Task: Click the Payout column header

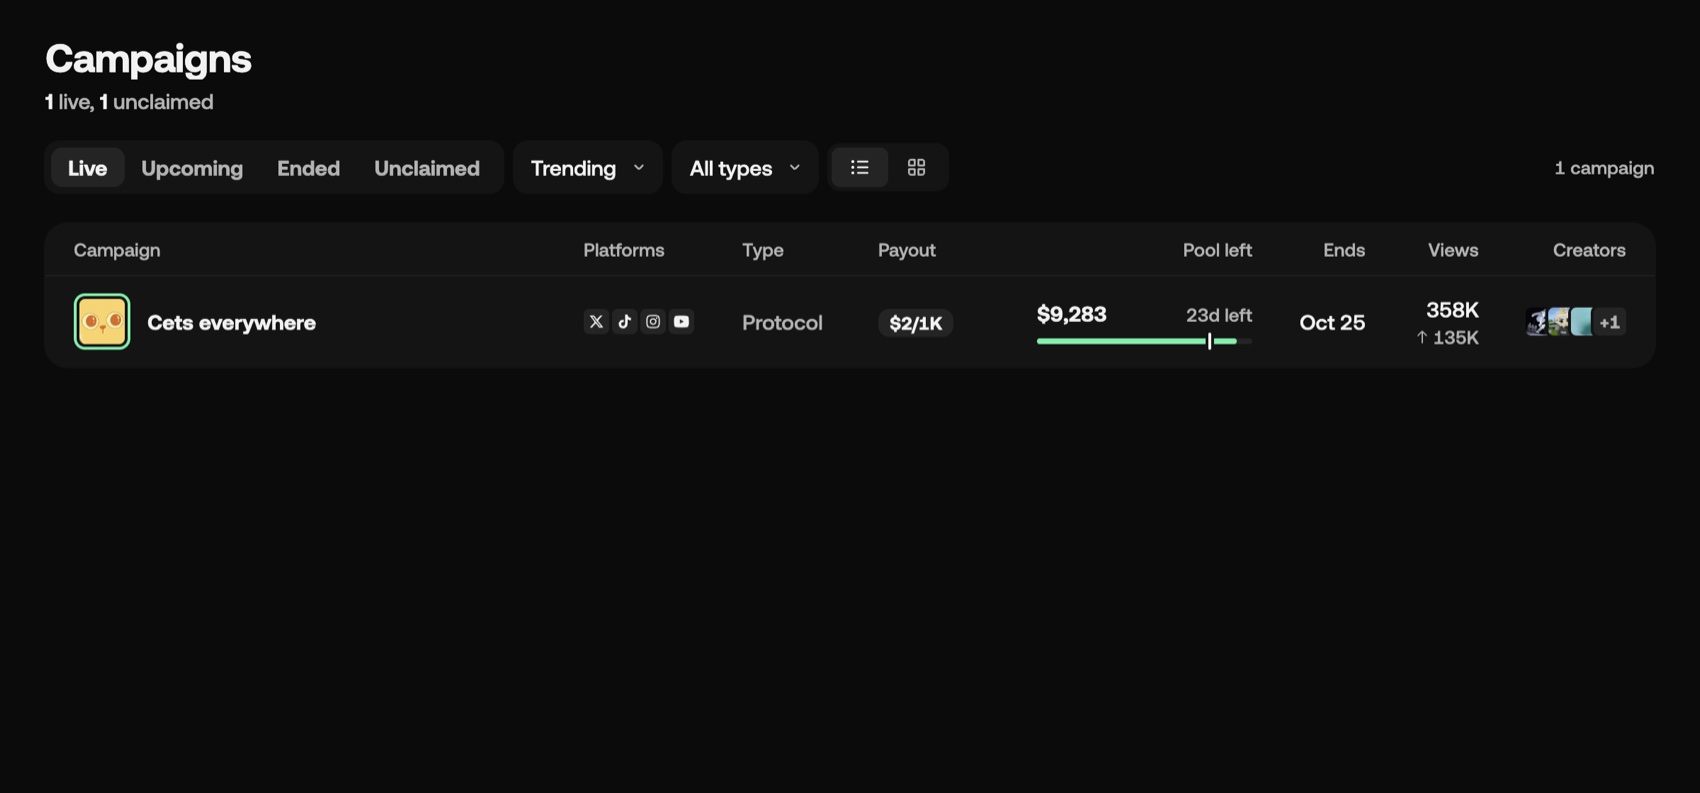Action: [907, 250]
